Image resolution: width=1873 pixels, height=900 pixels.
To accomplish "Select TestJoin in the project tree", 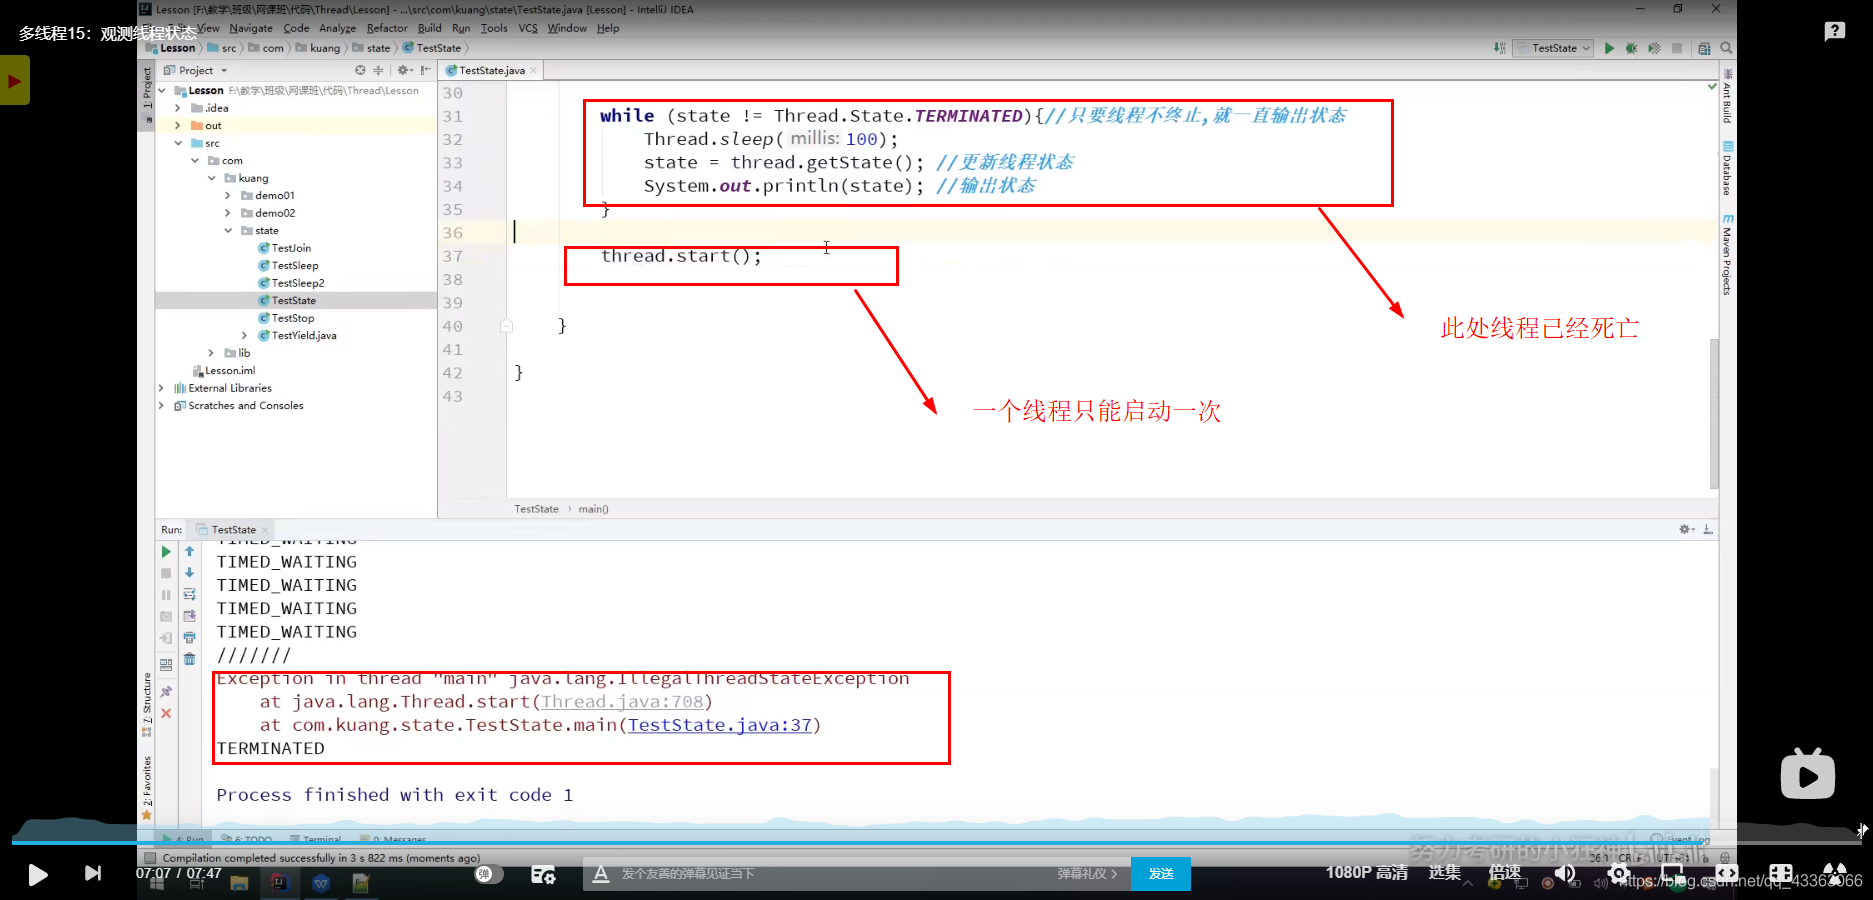I will point(284,248).
